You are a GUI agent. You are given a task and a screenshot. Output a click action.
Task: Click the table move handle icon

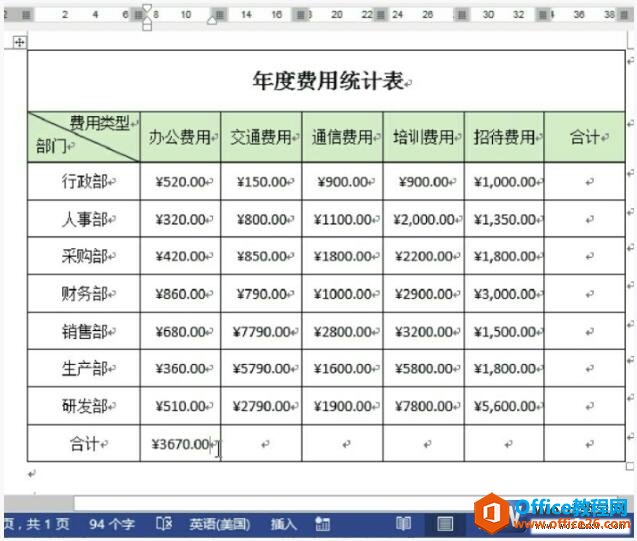point(19,42)
